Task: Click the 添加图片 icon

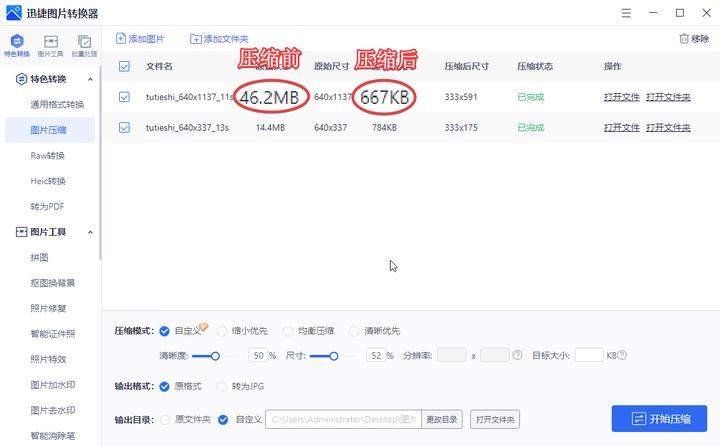Action: [x=120, y=39]
